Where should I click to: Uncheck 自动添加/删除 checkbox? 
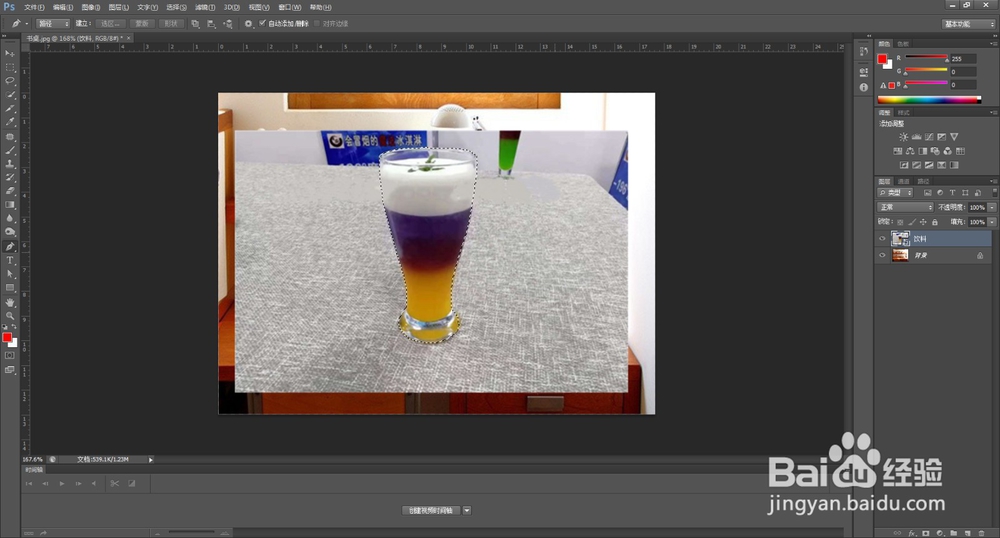point(262,24)
